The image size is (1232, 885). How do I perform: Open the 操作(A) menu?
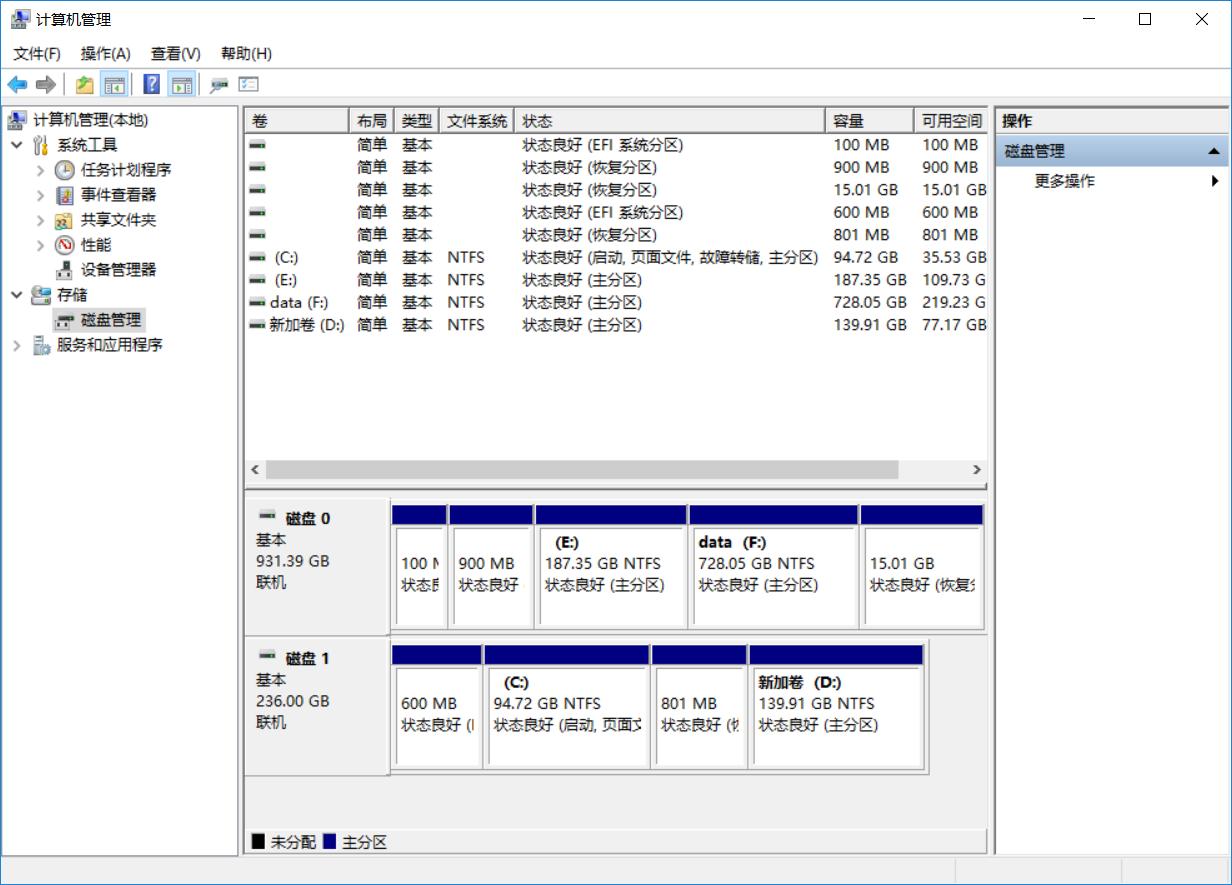pos(105,53)
